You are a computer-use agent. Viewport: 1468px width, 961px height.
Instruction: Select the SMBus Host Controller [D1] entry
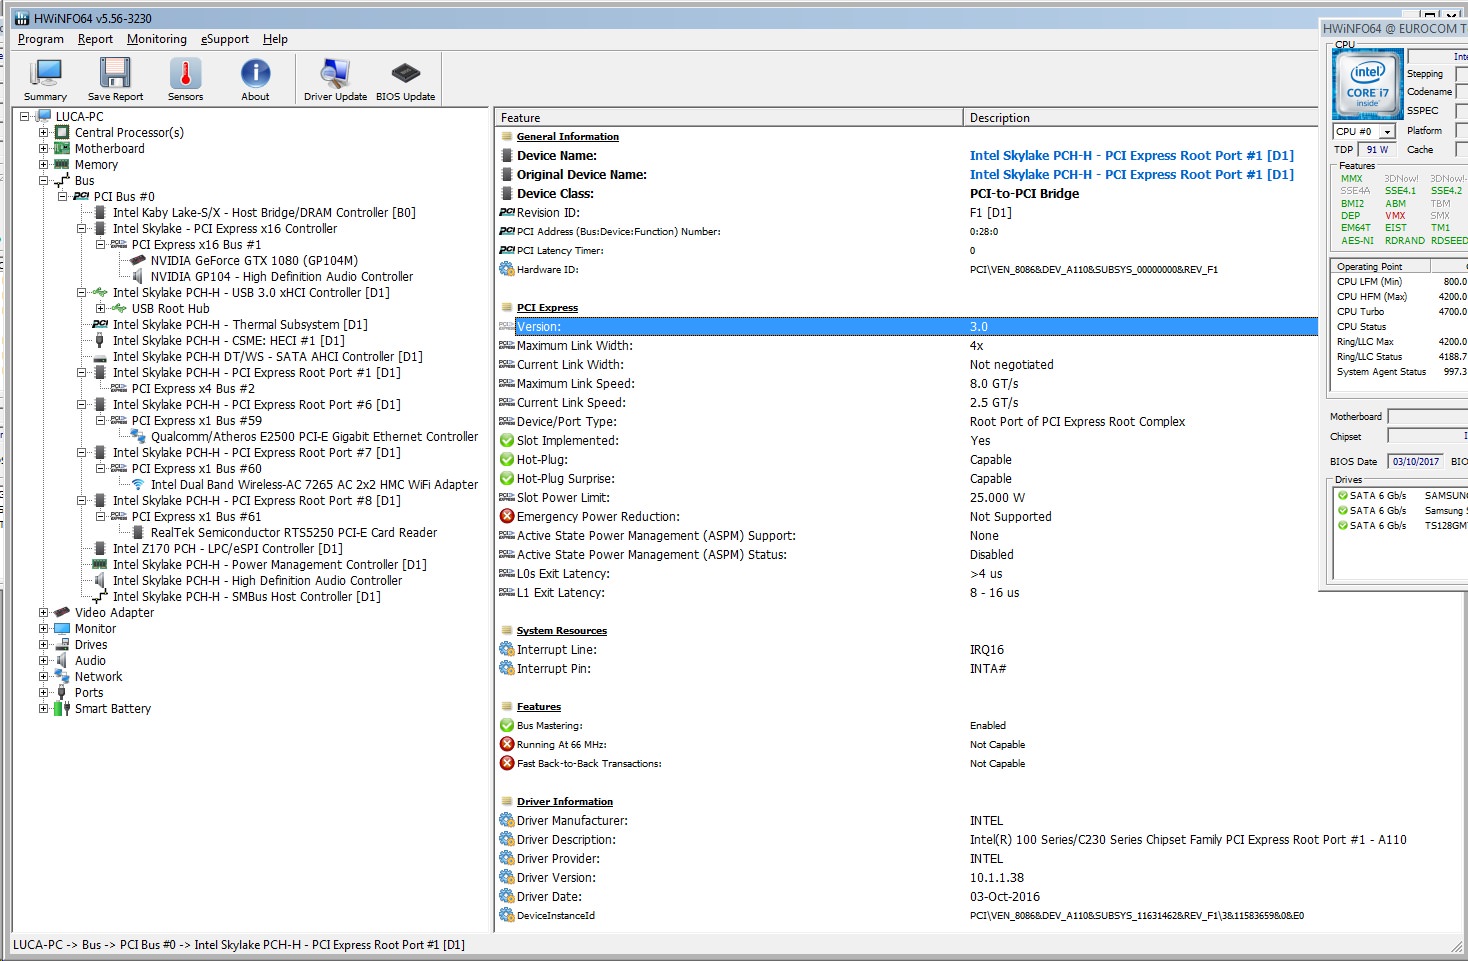tap(246, 596)
